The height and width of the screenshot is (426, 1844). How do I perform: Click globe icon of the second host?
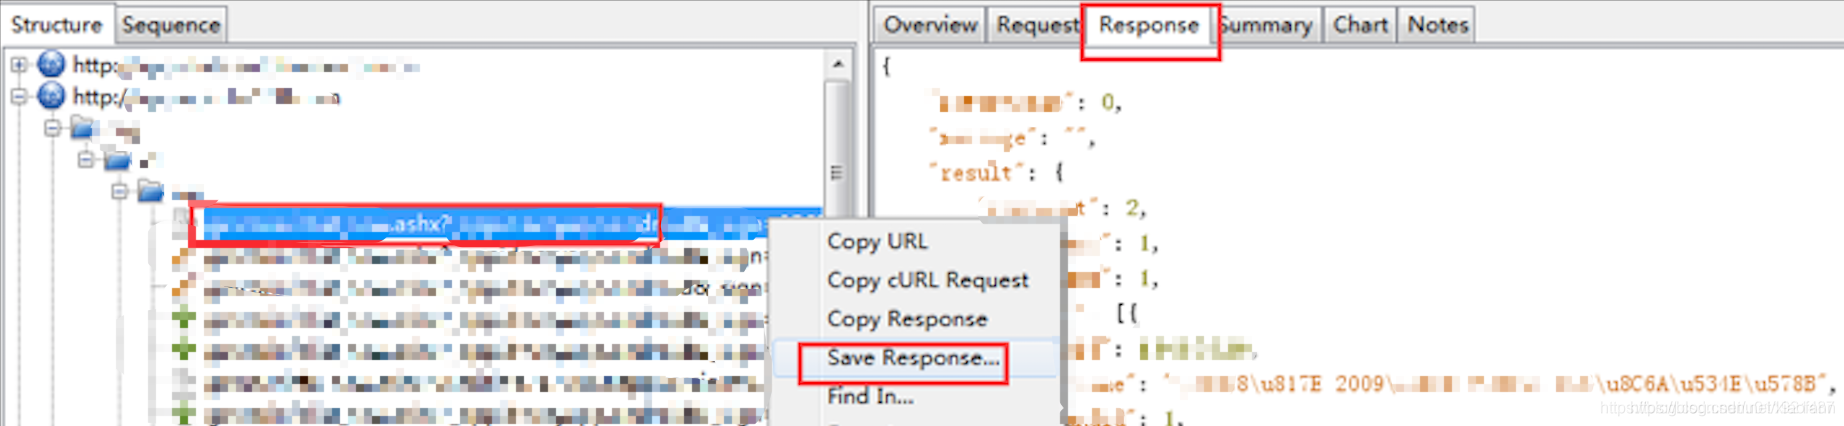(x=51, y=97)
